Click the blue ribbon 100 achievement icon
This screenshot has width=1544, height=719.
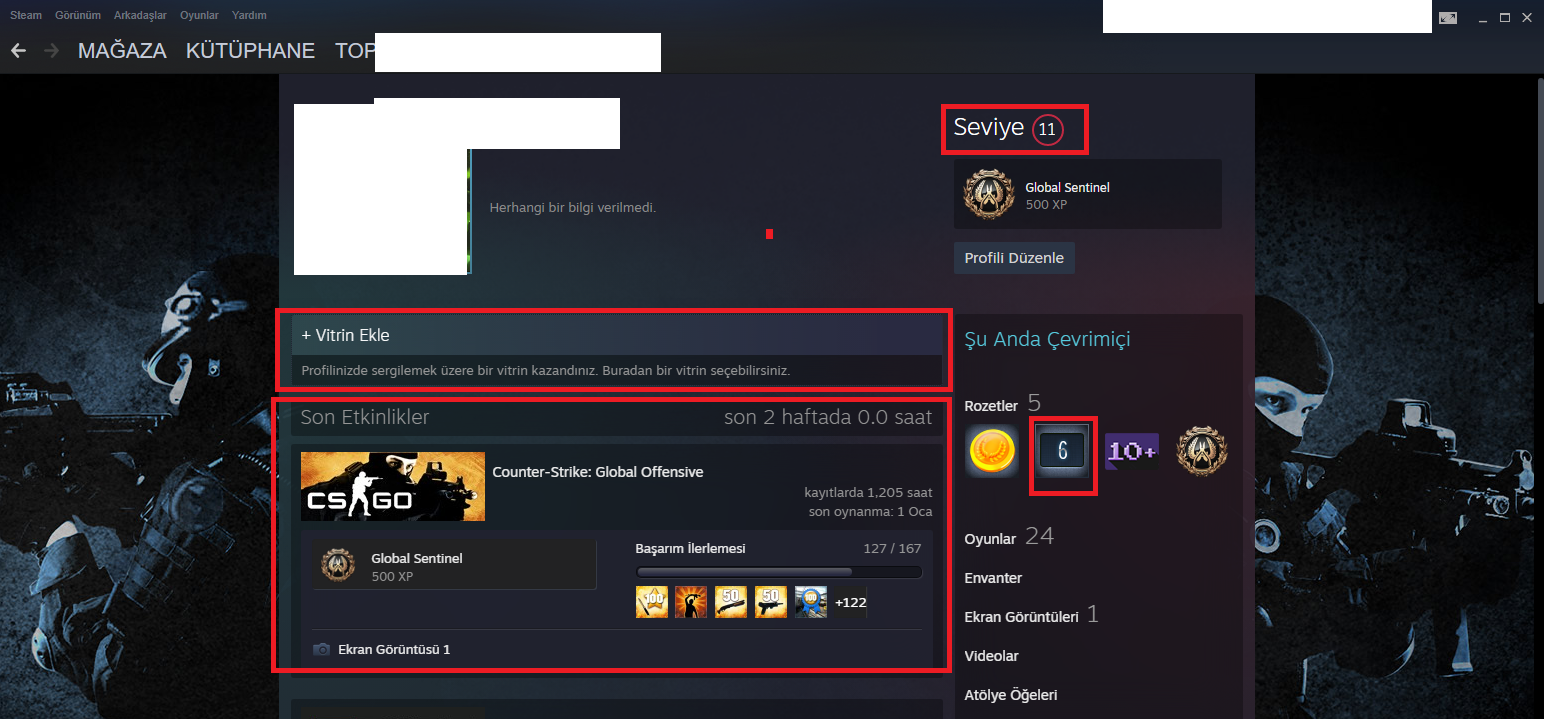[x=810, y=601]
